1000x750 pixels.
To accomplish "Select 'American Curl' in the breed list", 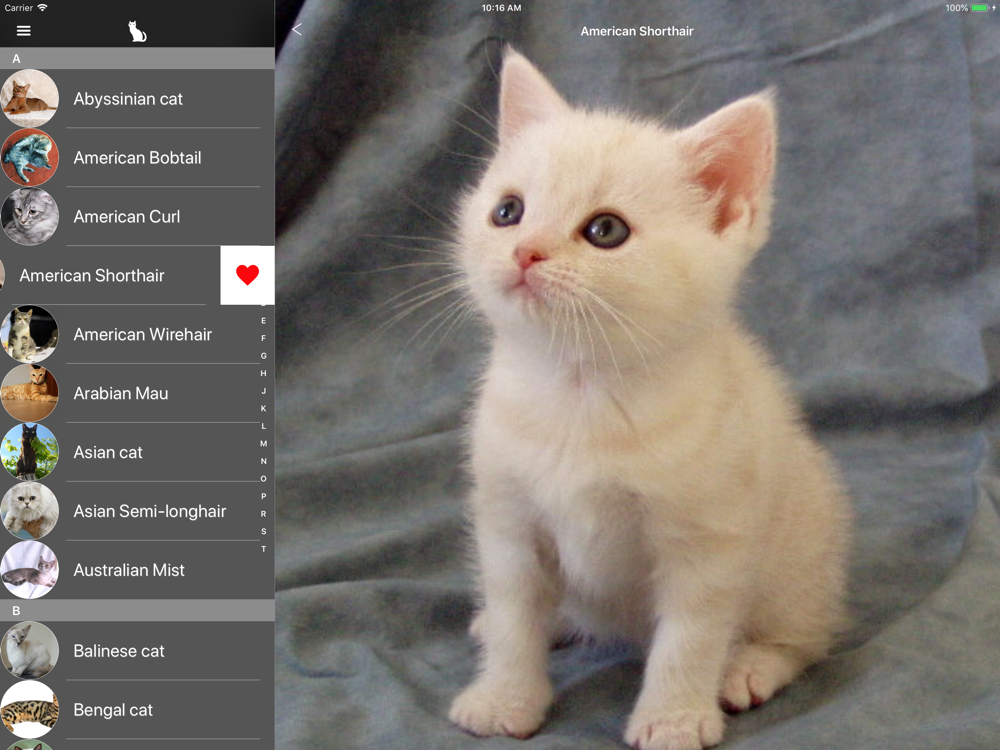I will coord(127,217).
